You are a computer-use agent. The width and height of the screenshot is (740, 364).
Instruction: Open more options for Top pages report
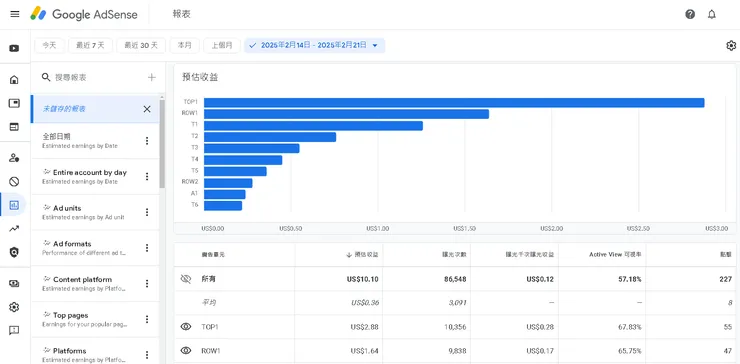[147, 320]
